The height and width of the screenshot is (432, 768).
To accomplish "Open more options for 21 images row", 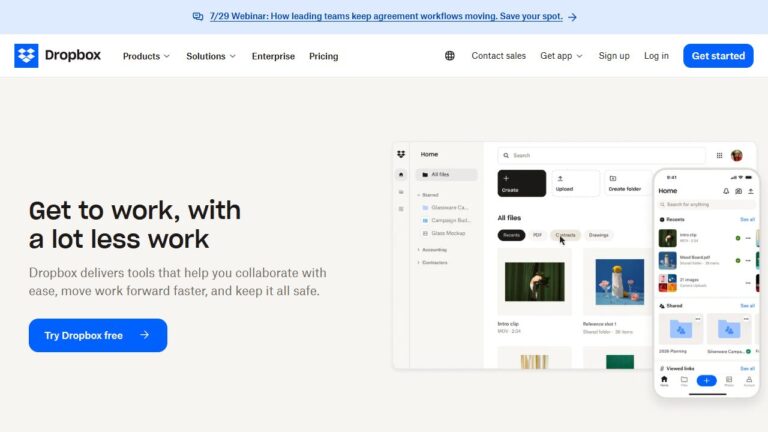I will 748,283.
